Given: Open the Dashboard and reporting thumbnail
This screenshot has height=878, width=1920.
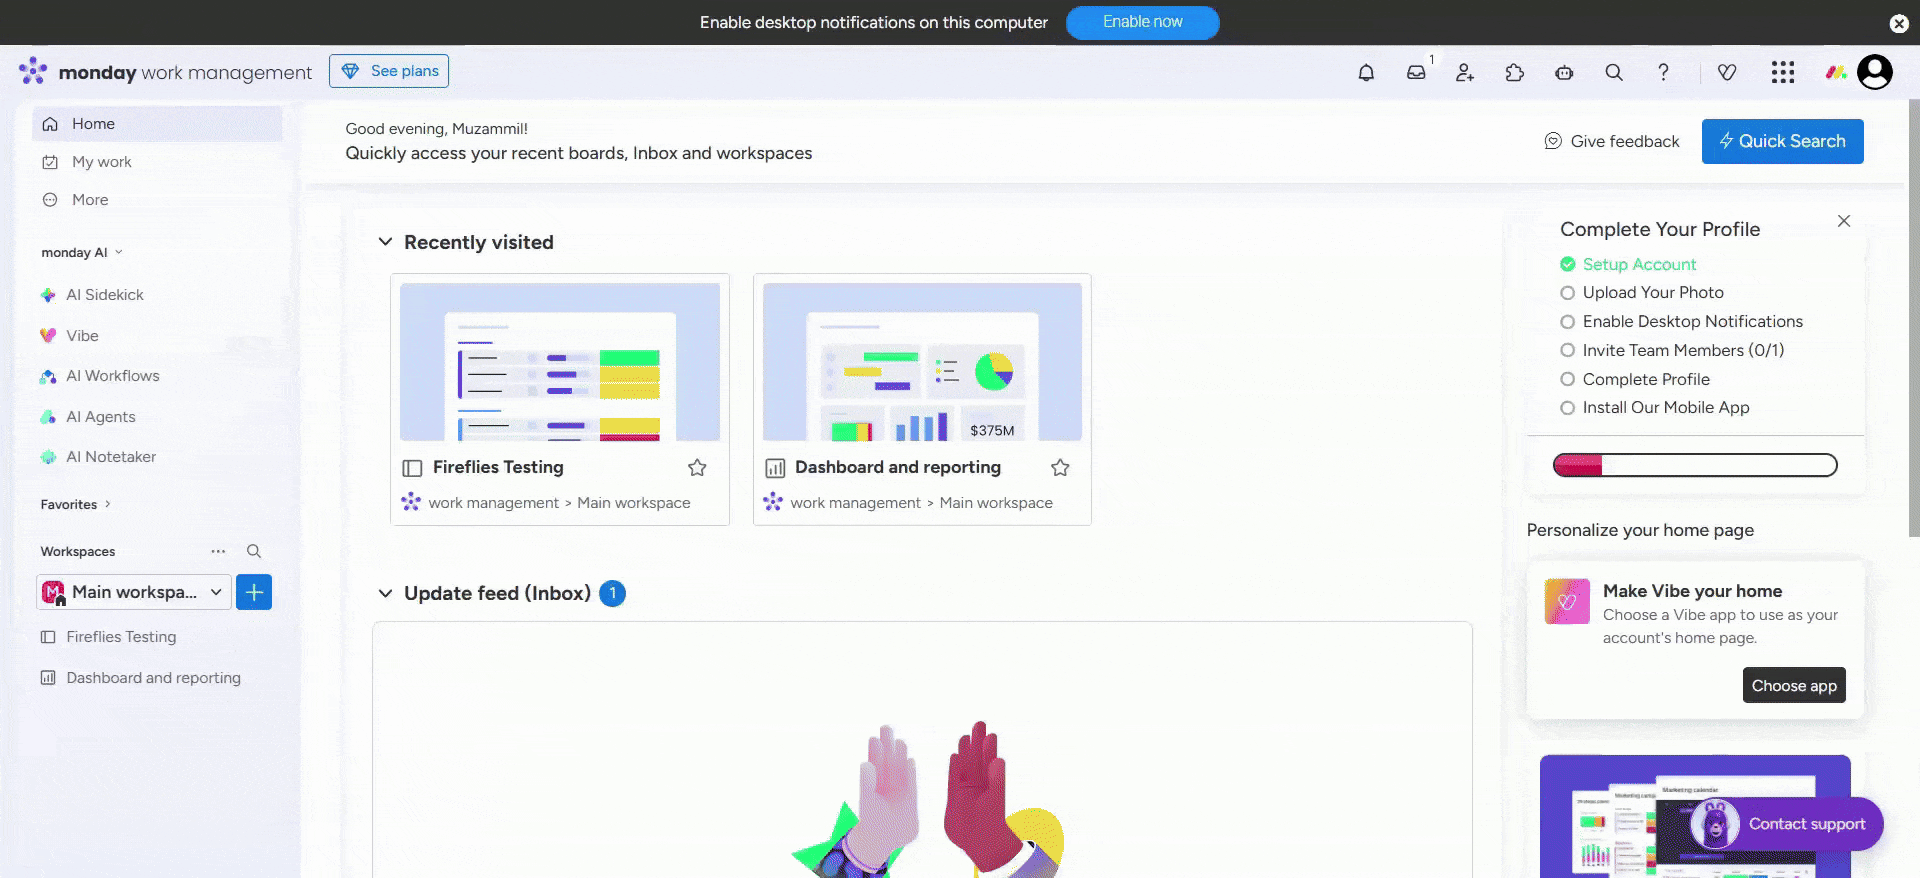Looking at the screenshot, I should click(922, 362).
